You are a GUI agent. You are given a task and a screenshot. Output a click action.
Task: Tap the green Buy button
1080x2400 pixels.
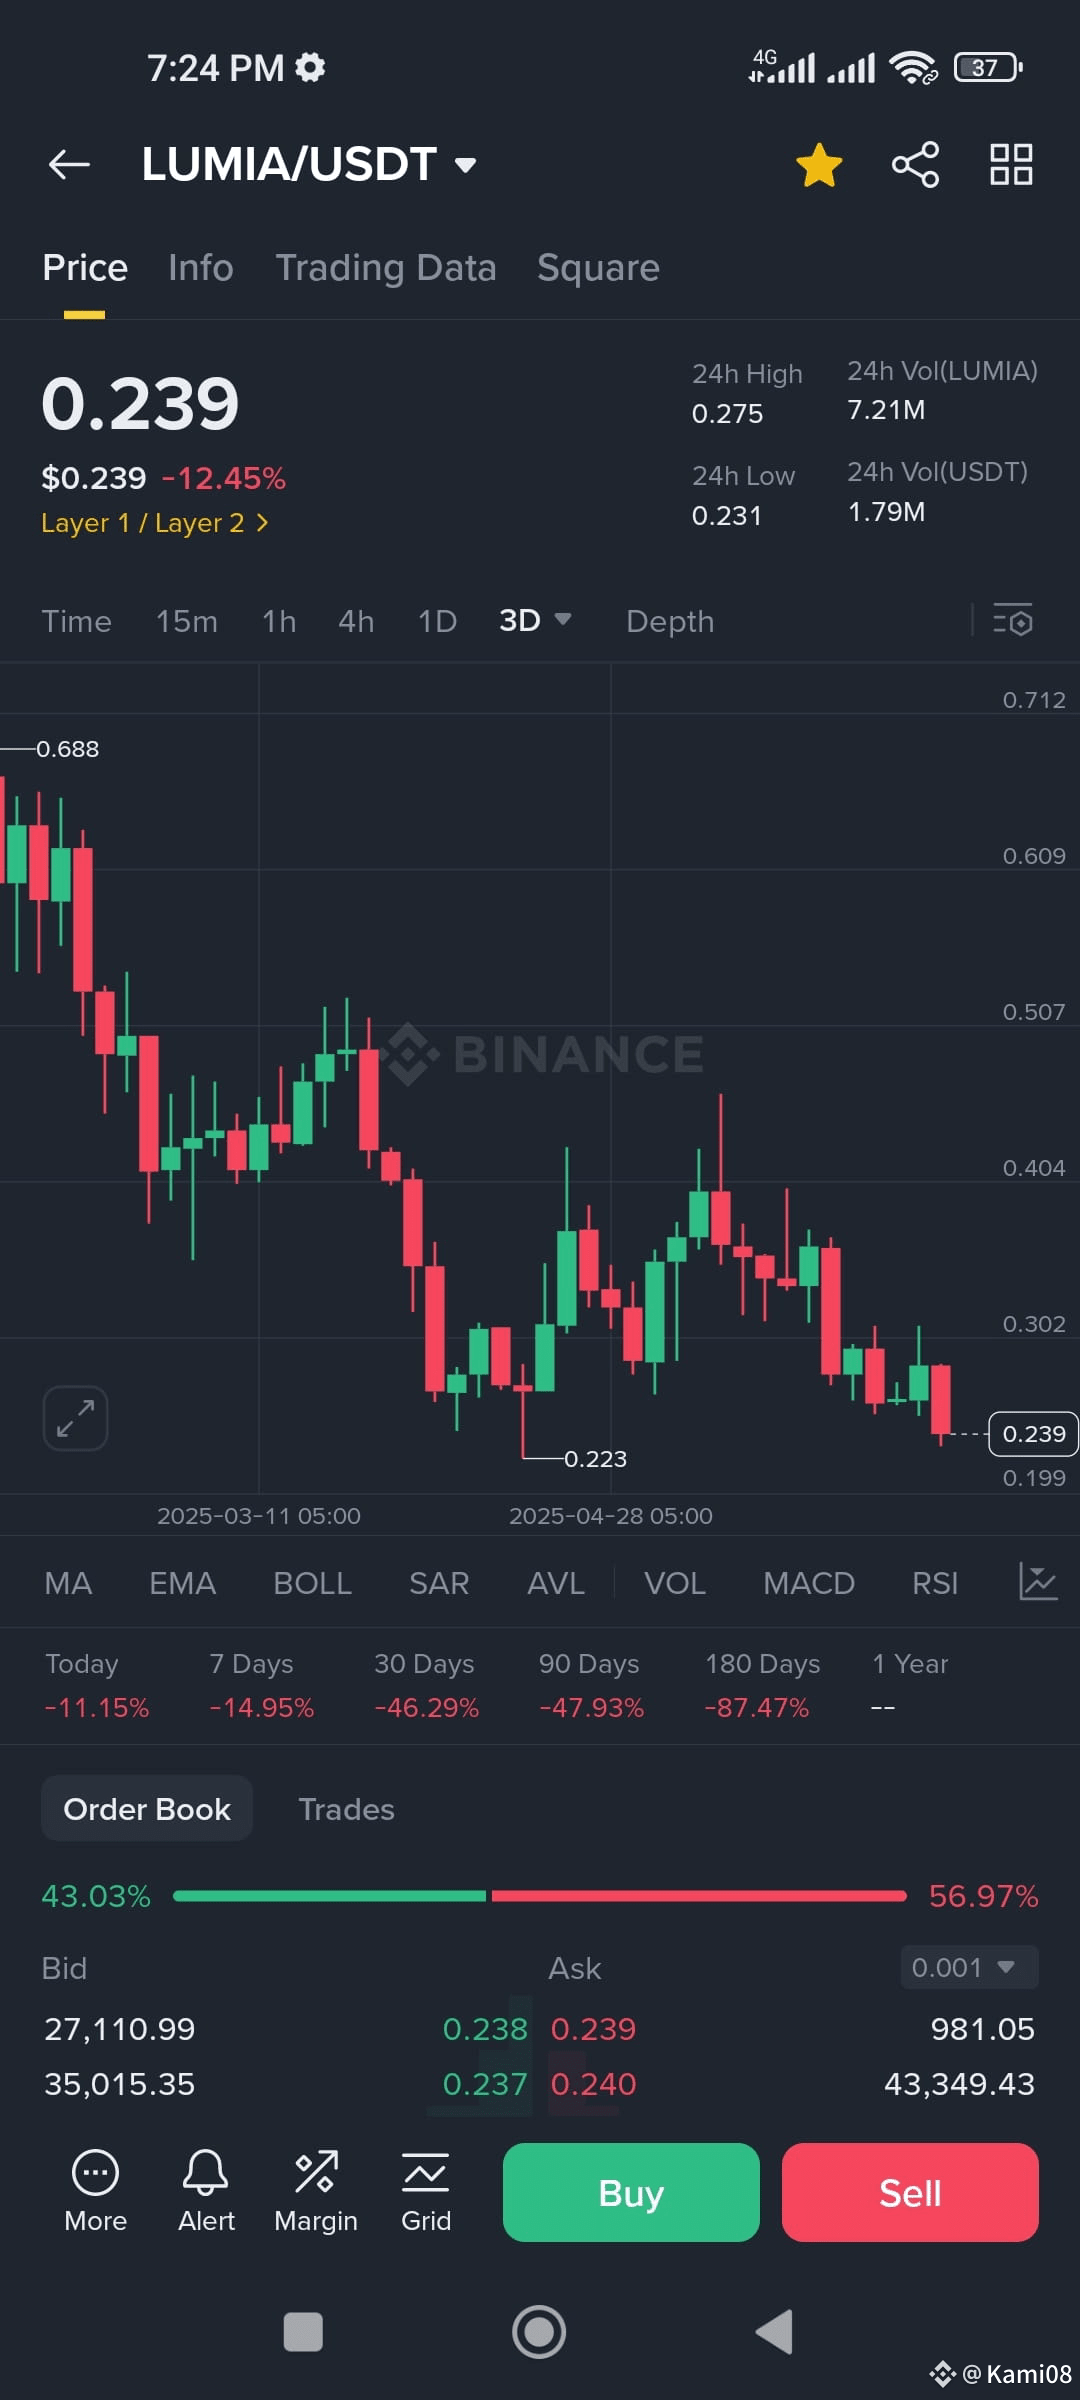[631, 2192]
